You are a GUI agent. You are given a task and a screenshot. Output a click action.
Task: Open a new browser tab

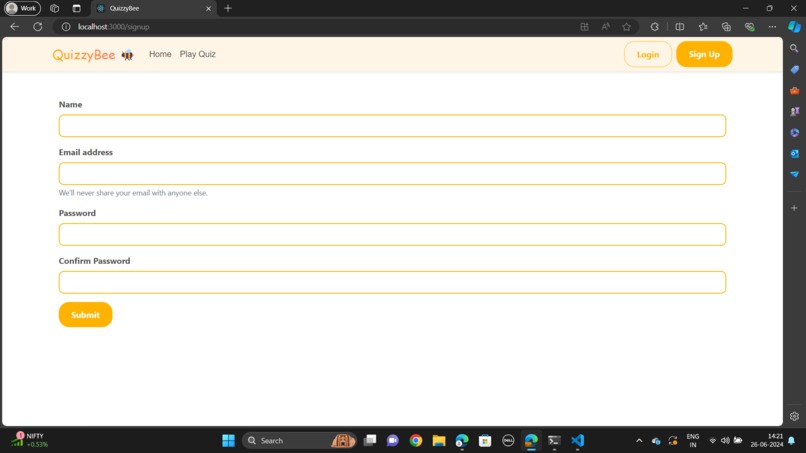[228, 8]
